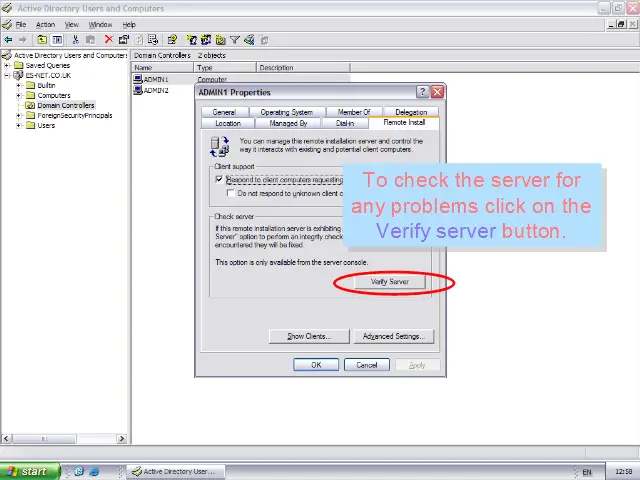Image resolution: width=640 pixels, height=480 pixels.
Task: Switch to the Operating System tab
Action: 287,113
